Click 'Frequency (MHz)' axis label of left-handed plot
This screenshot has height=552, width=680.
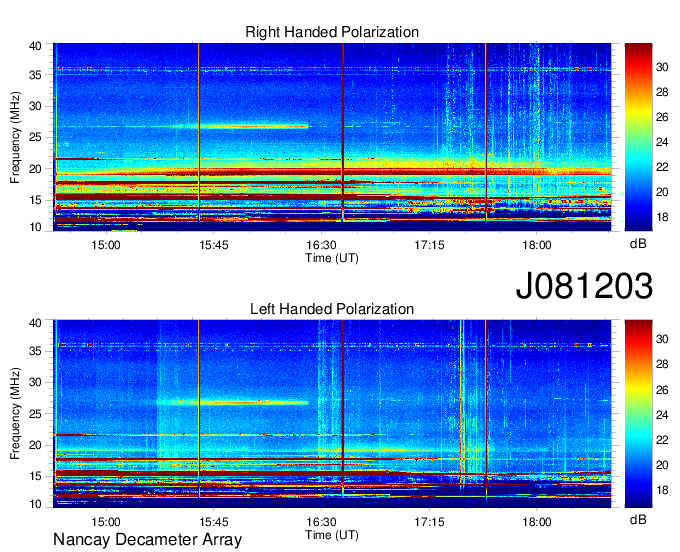point(15,414)
